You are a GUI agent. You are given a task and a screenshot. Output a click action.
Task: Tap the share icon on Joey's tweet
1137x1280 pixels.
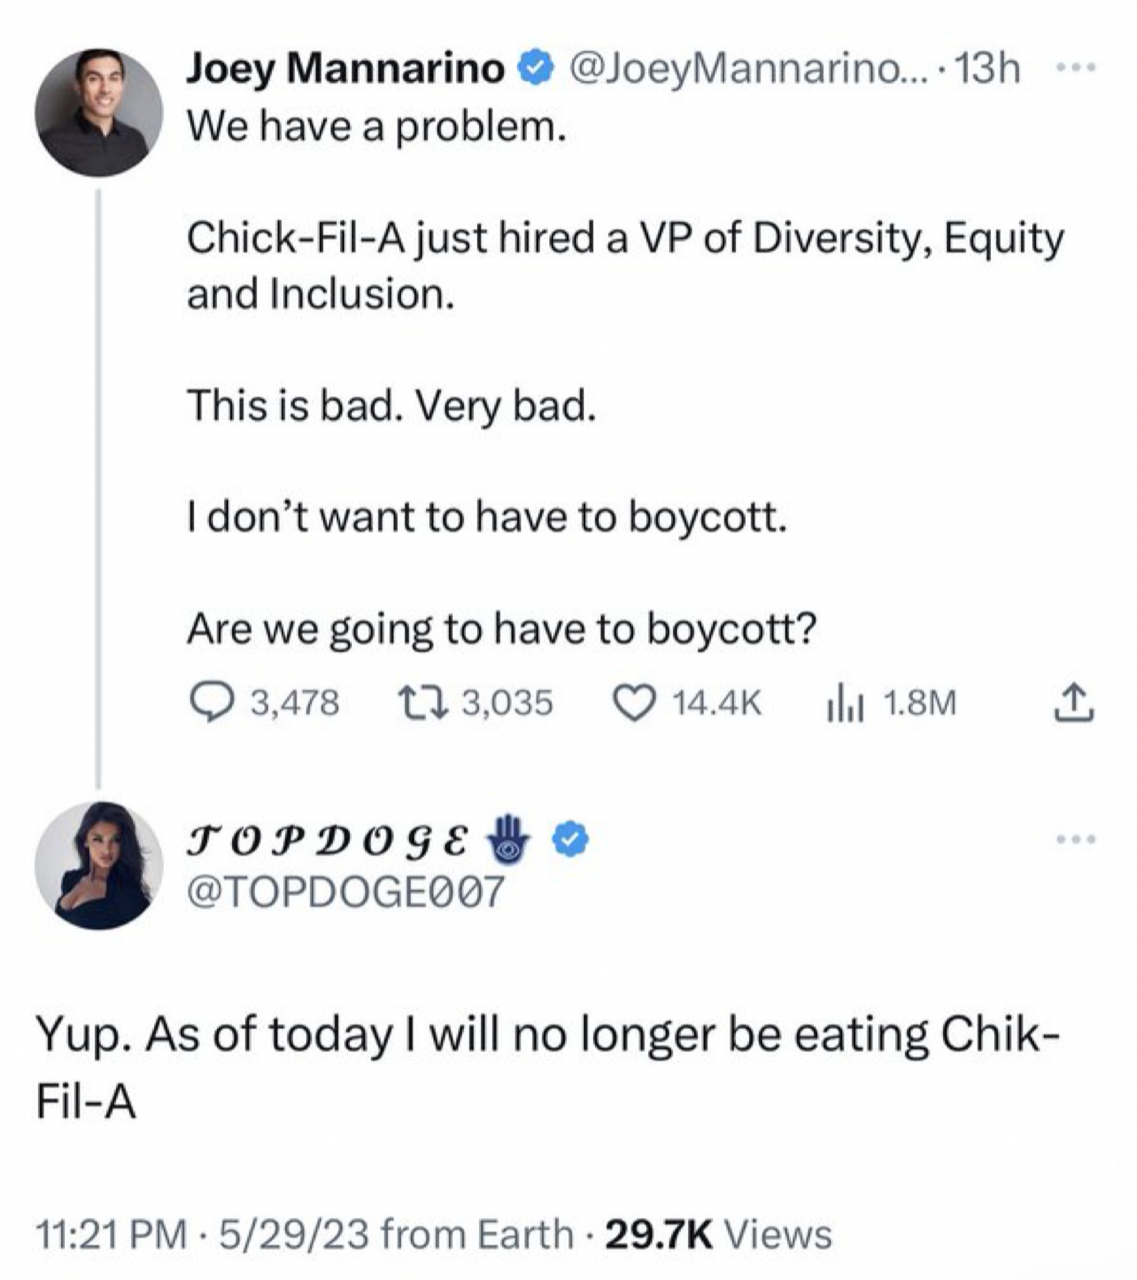[x=1073, y=703]
